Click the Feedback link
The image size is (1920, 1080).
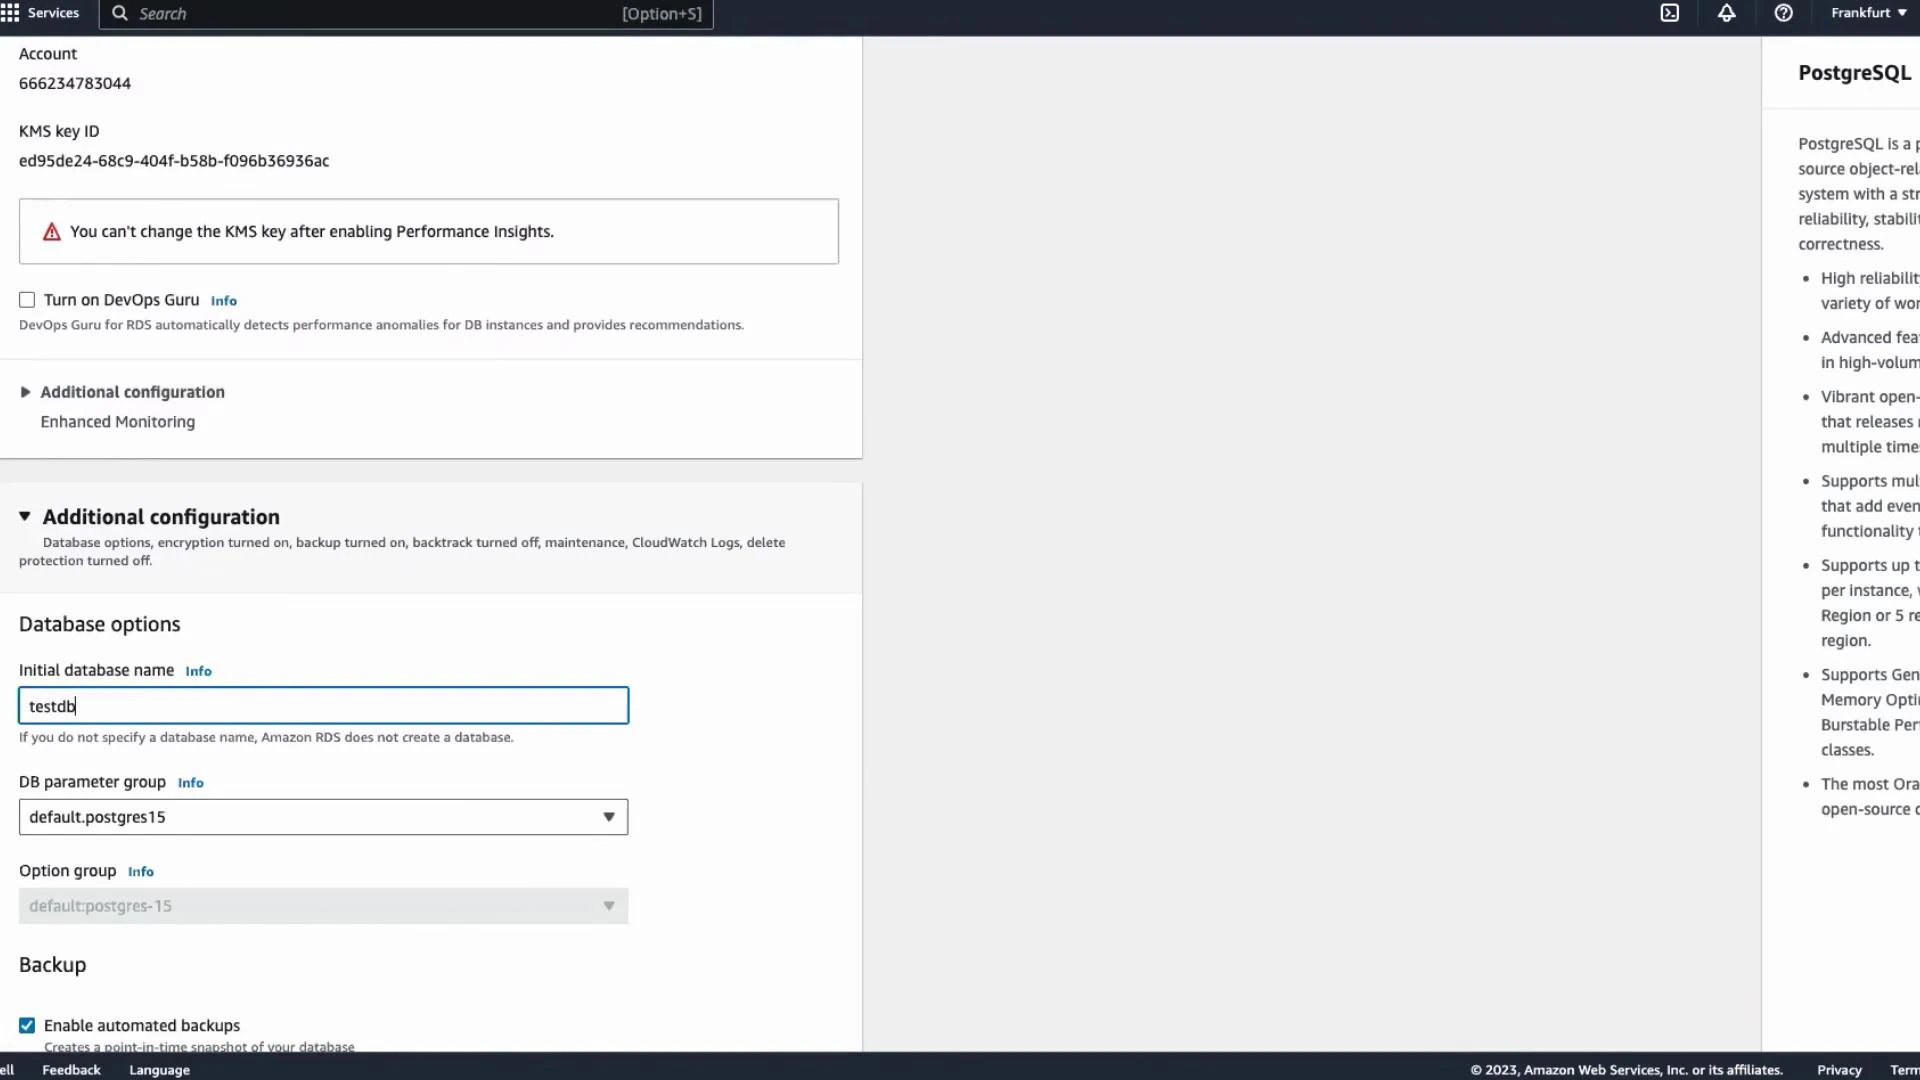[70, 1069]
